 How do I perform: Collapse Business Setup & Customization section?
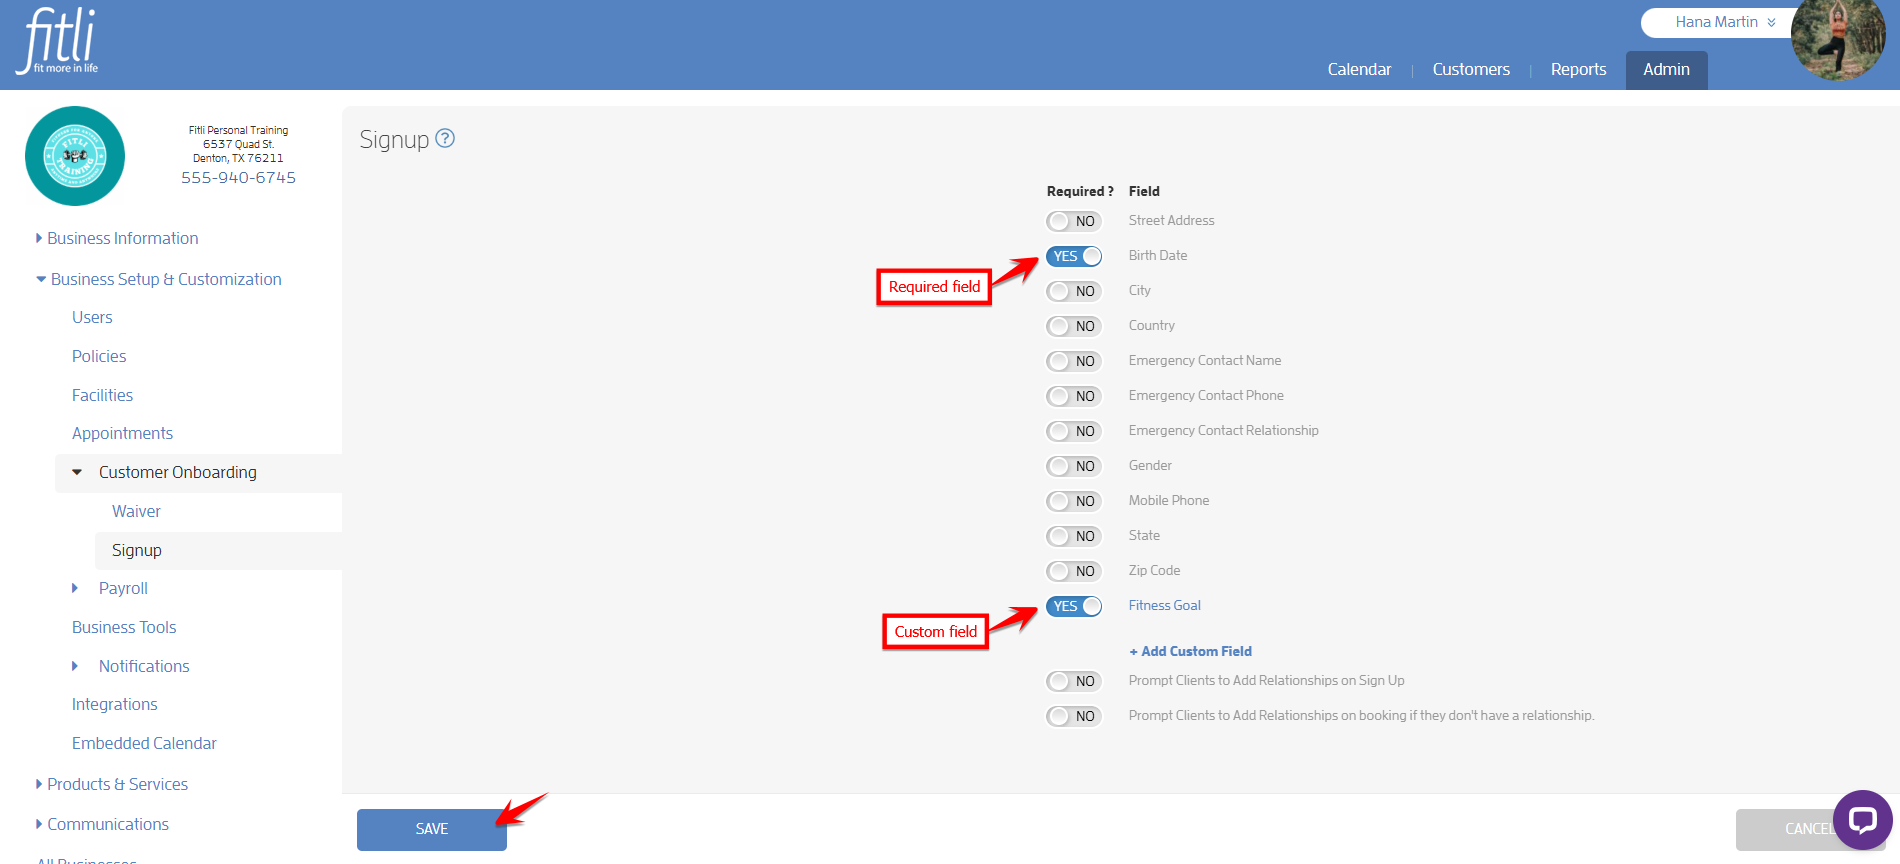(159, 279)
